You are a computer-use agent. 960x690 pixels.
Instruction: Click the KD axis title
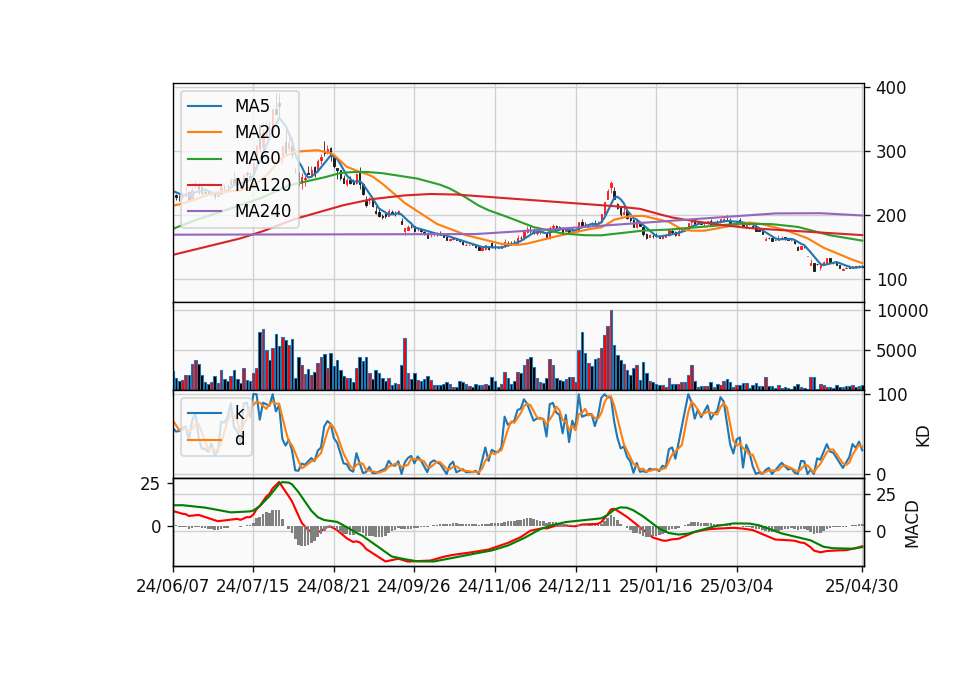point(923,436)
